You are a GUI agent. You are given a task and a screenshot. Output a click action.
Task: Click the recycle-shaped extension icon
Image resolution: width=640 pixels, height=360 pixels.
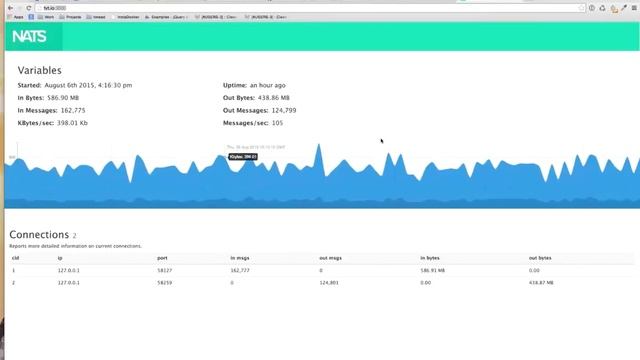(602, 8)
